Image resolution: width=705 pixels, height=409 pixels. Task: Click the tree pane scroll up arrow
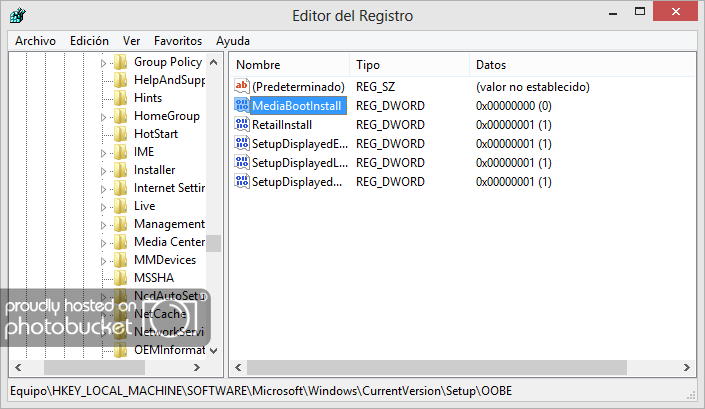tap(214, 62)
